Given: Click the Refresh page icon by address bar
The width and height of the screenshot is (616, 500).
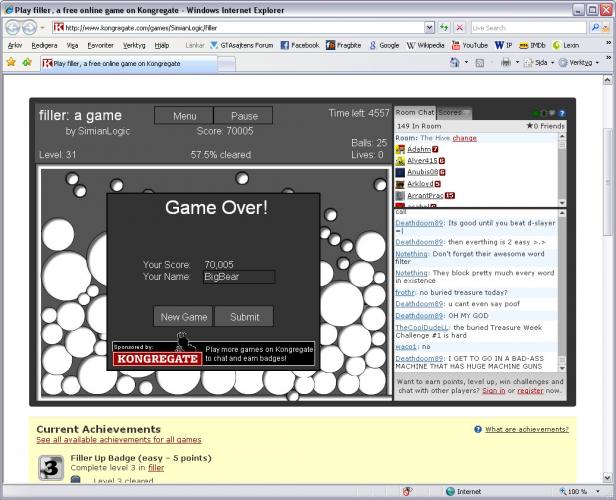Looking at the screenshot, I should click(x=445, y=28).
